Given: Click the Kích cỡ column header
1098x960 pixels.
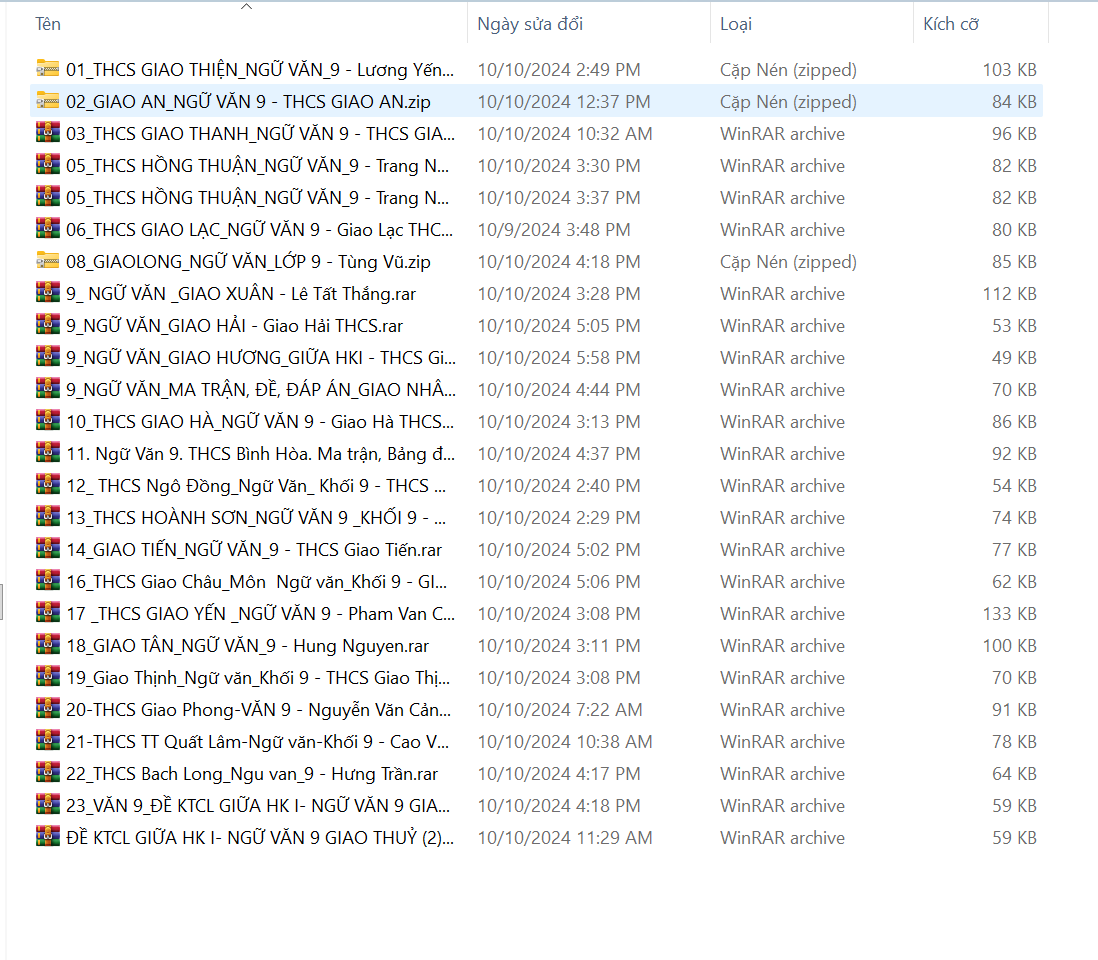Looking at the screenshot, I should pos(950,24).
